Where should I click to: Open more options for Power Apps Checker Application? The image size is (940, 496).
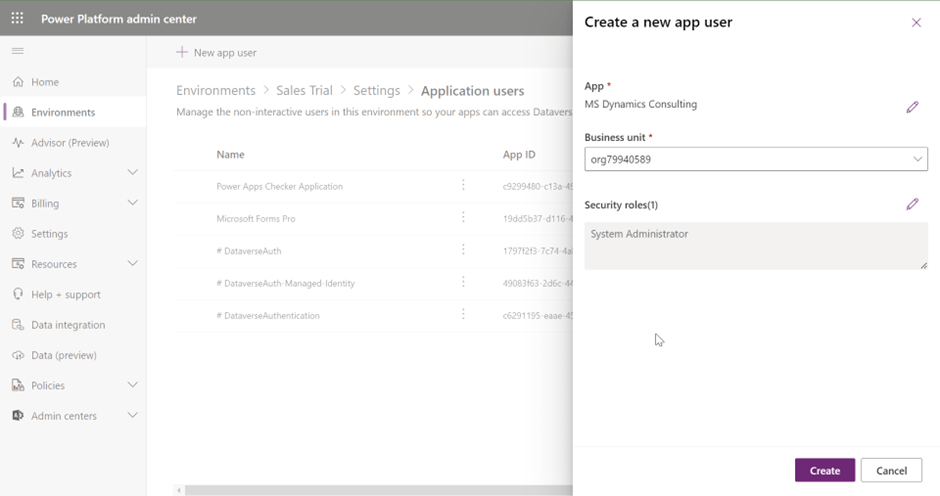(x=463, y=186)
